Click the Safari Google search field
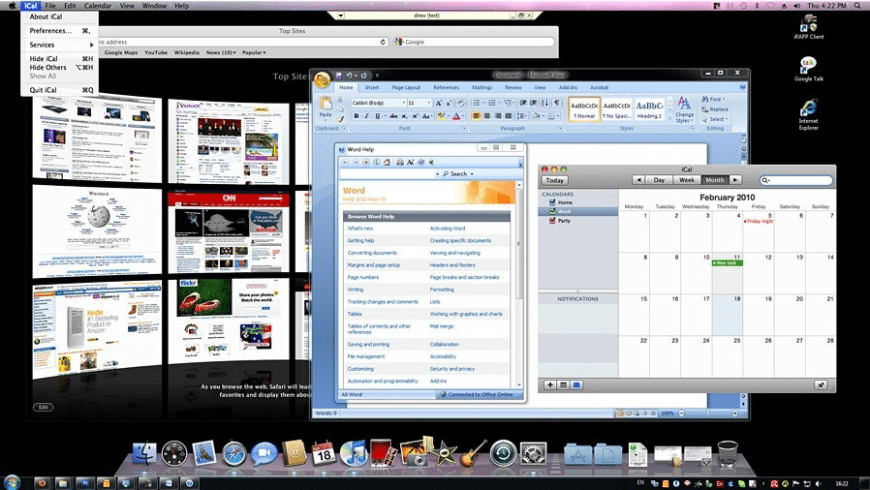Viewport: 870px width, 490px height. tap(473, 42)
